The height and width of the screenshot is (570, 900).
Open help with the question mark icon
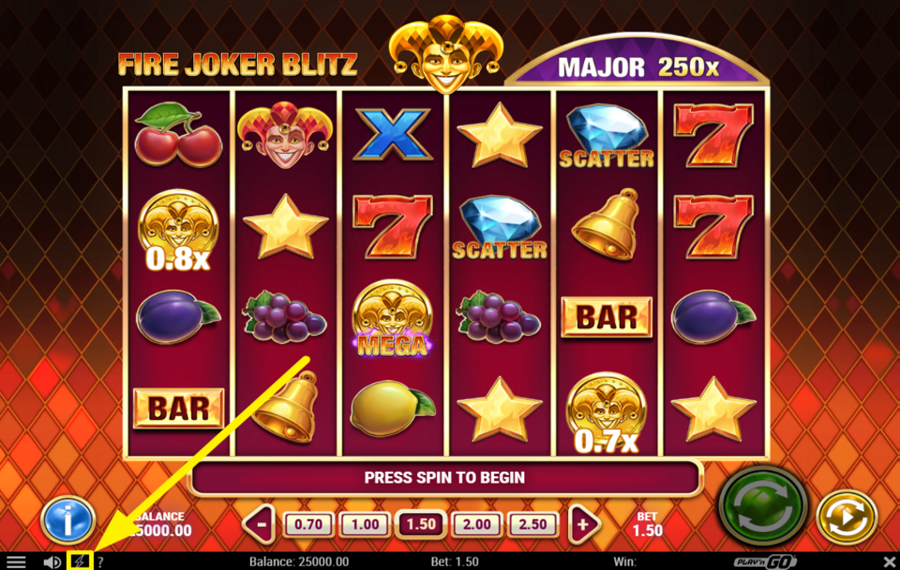100,562
